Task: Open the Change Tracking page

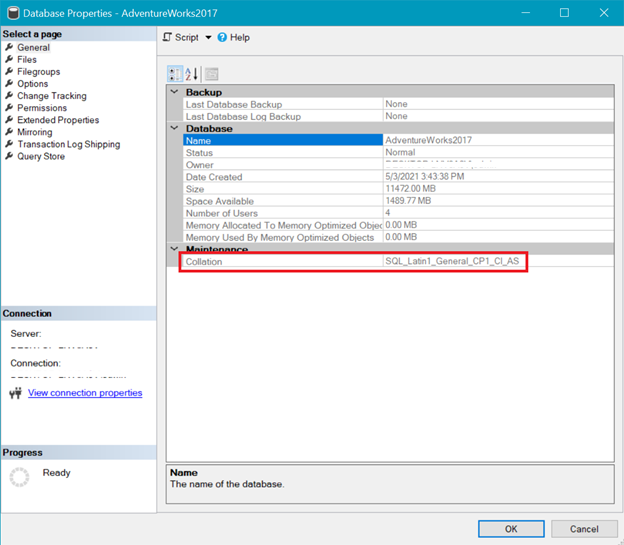Action: pos(52,96)
